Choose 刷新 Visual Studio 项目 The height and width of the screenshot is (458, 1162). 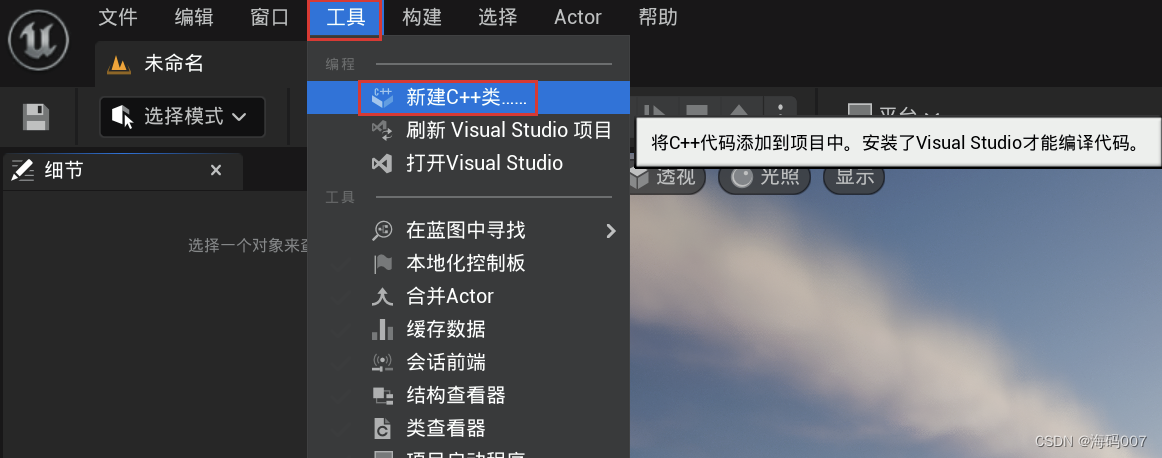tap(468, 130)
